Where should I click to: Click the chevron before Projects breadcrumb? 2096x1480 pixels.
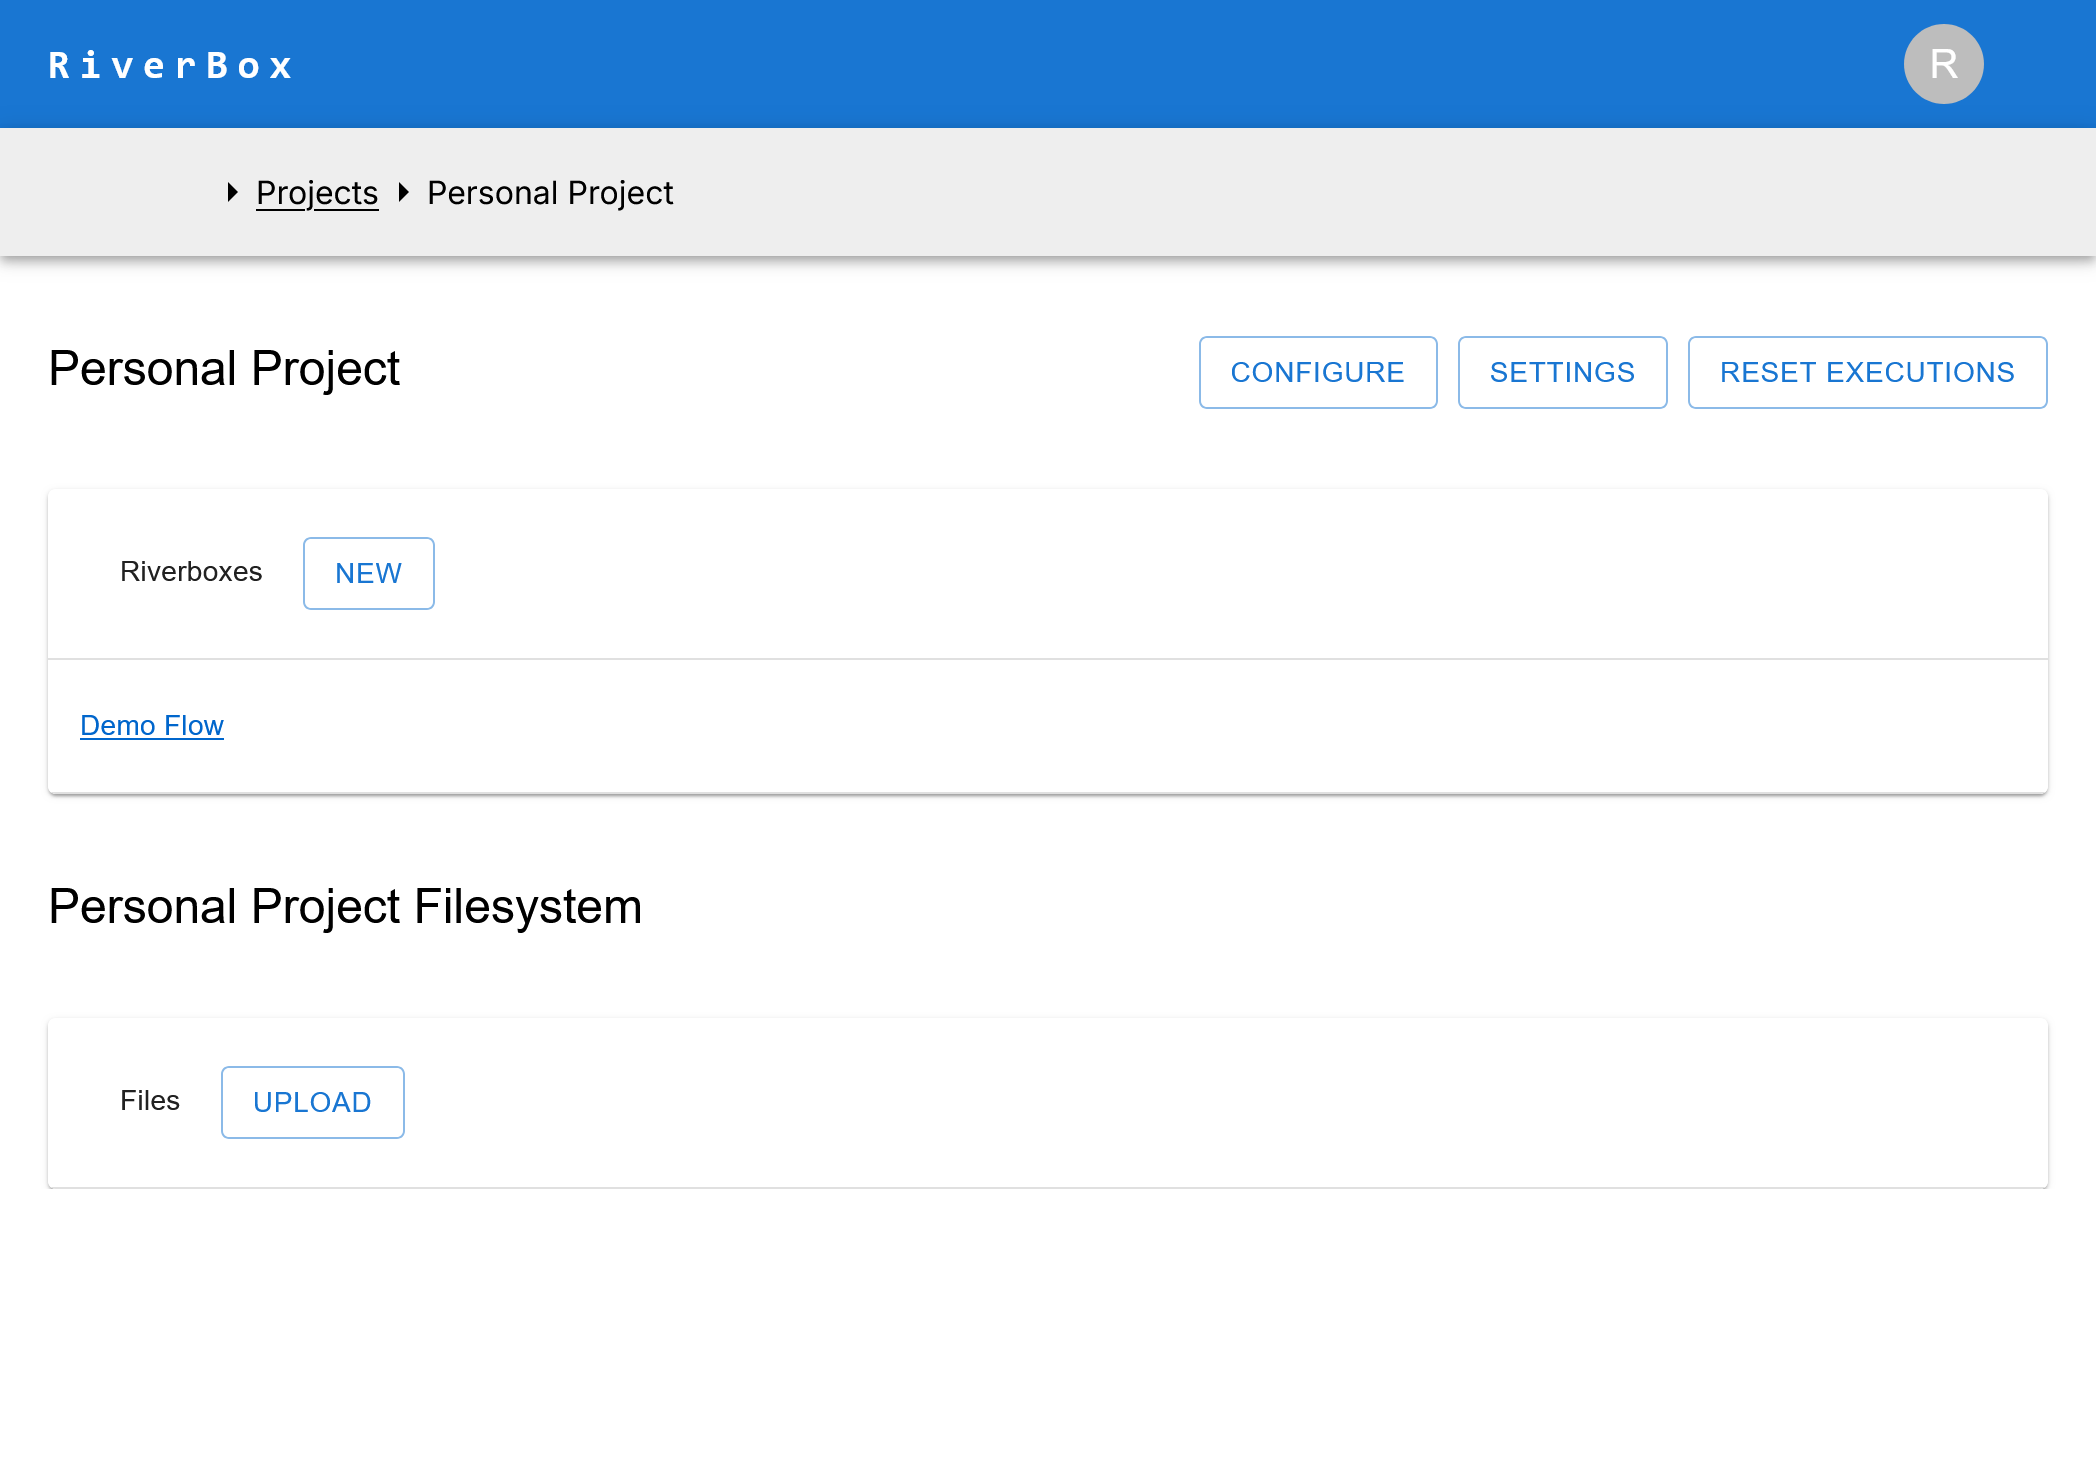pos(232,192)
